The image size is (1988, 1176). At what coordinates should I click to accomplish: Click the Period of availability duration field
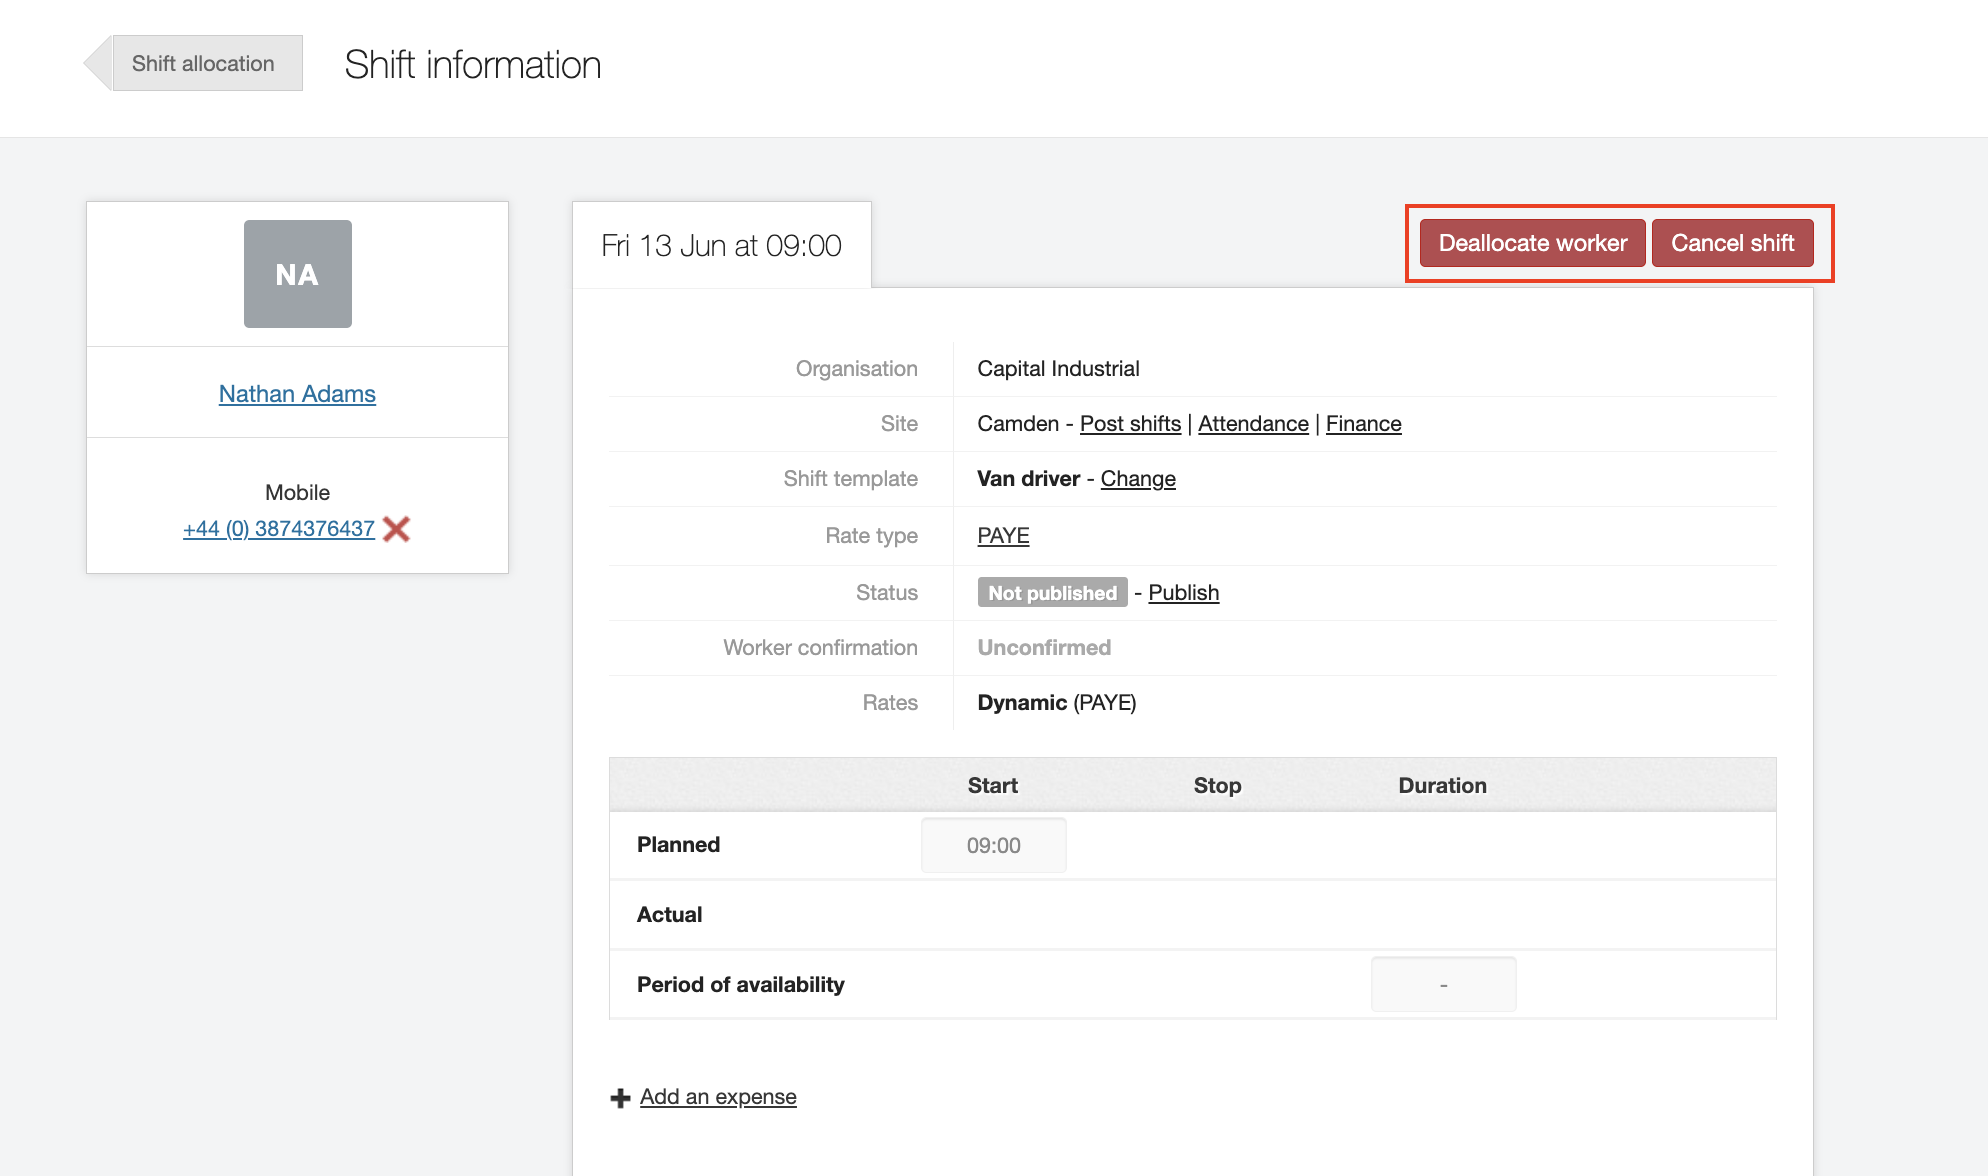pyautogui.click(x=1443, y=985)
